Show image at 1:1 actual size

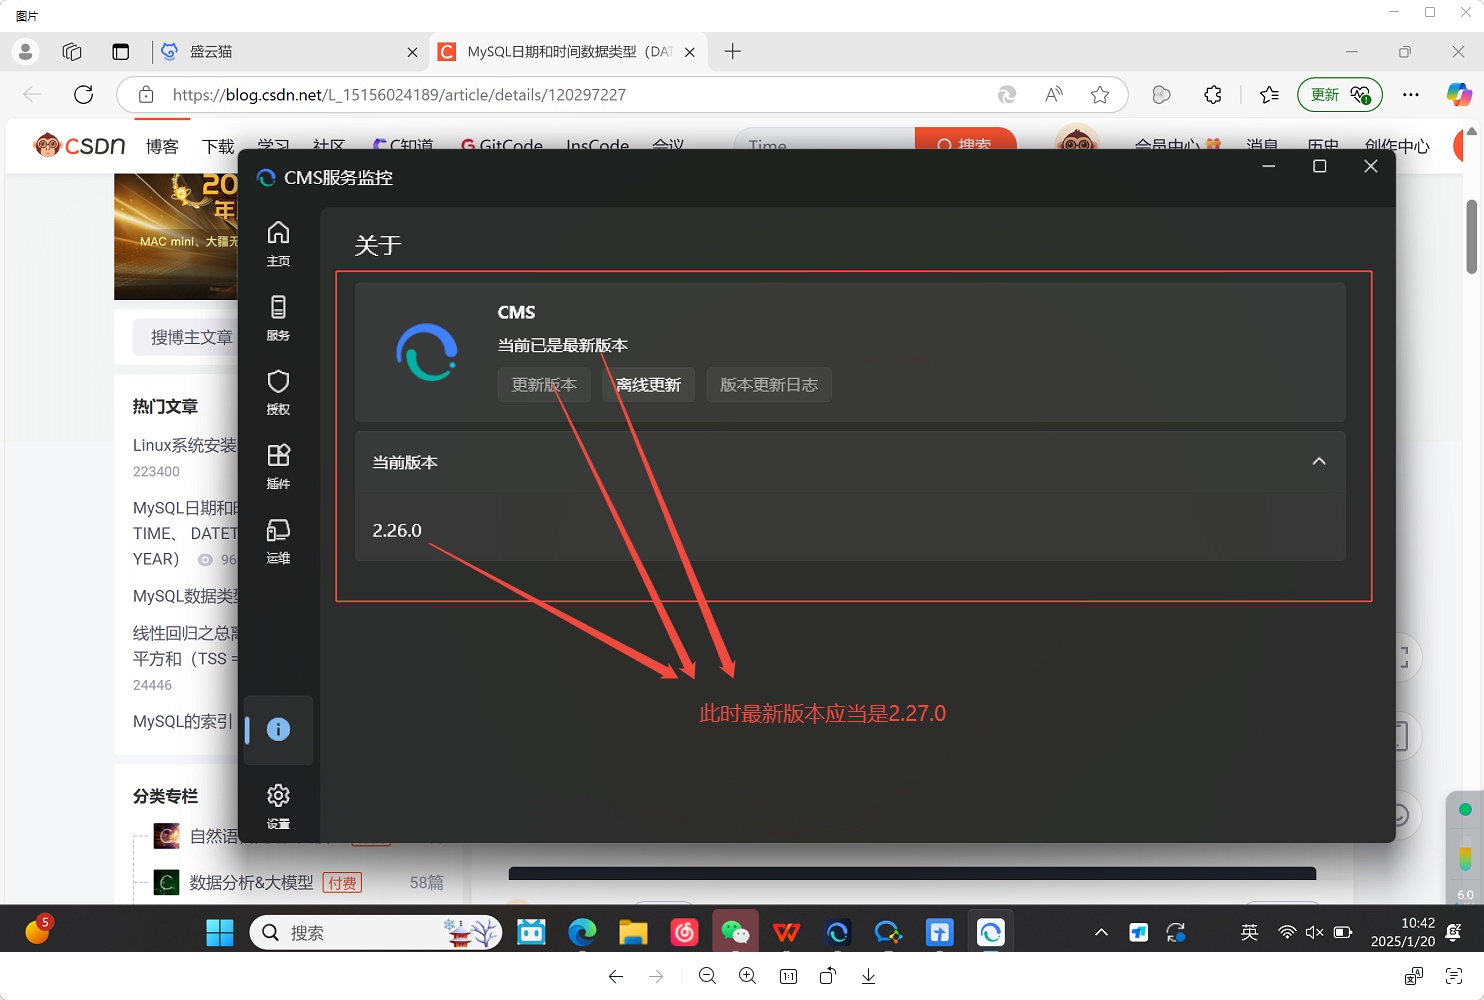click(x=788, y=976)
